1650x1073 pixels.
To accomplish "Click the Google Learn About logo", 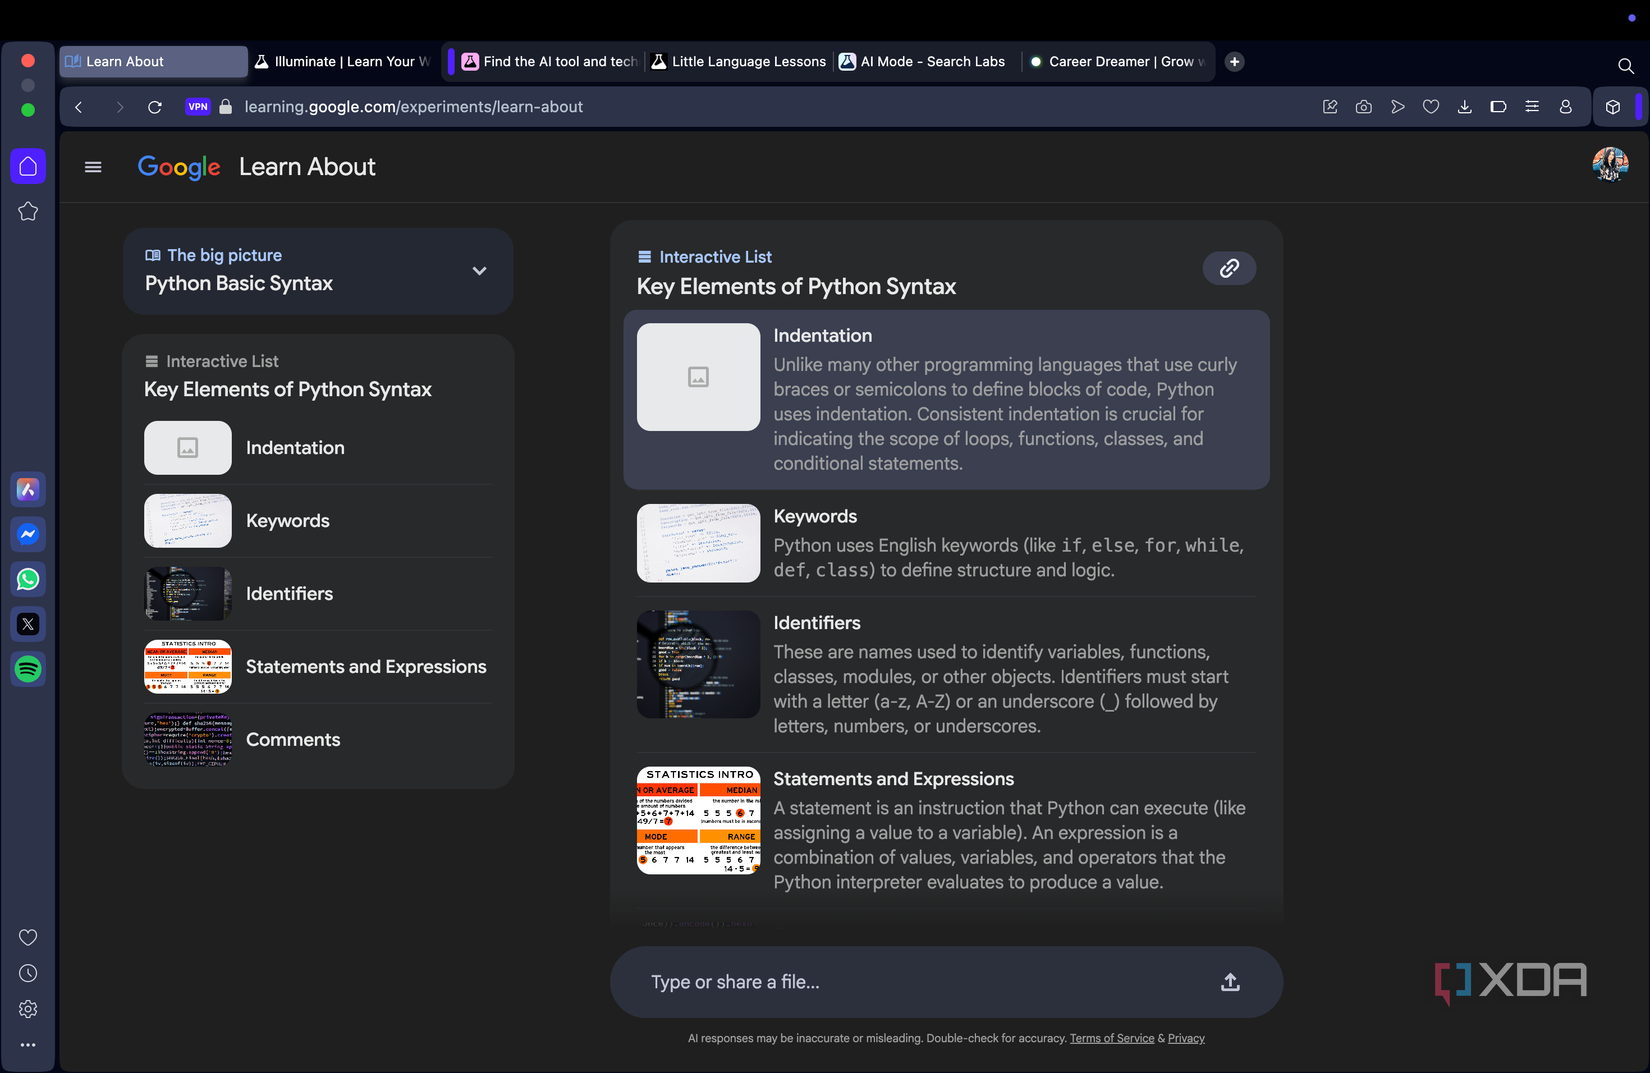I will click(257, 167).
